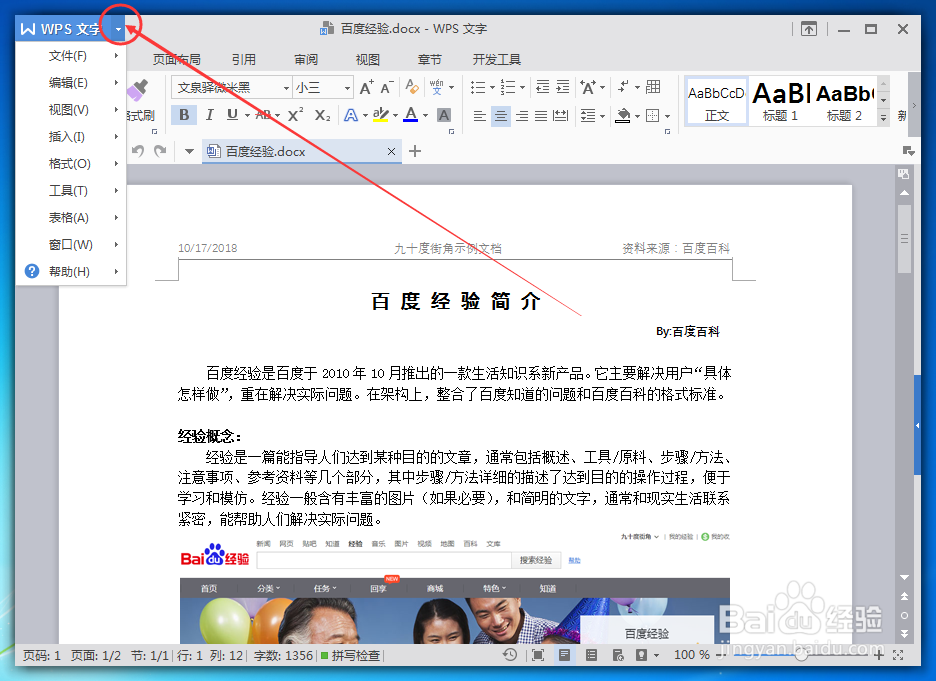
Task: Switch to outline view icon in status bar
Action: [591, 655]
